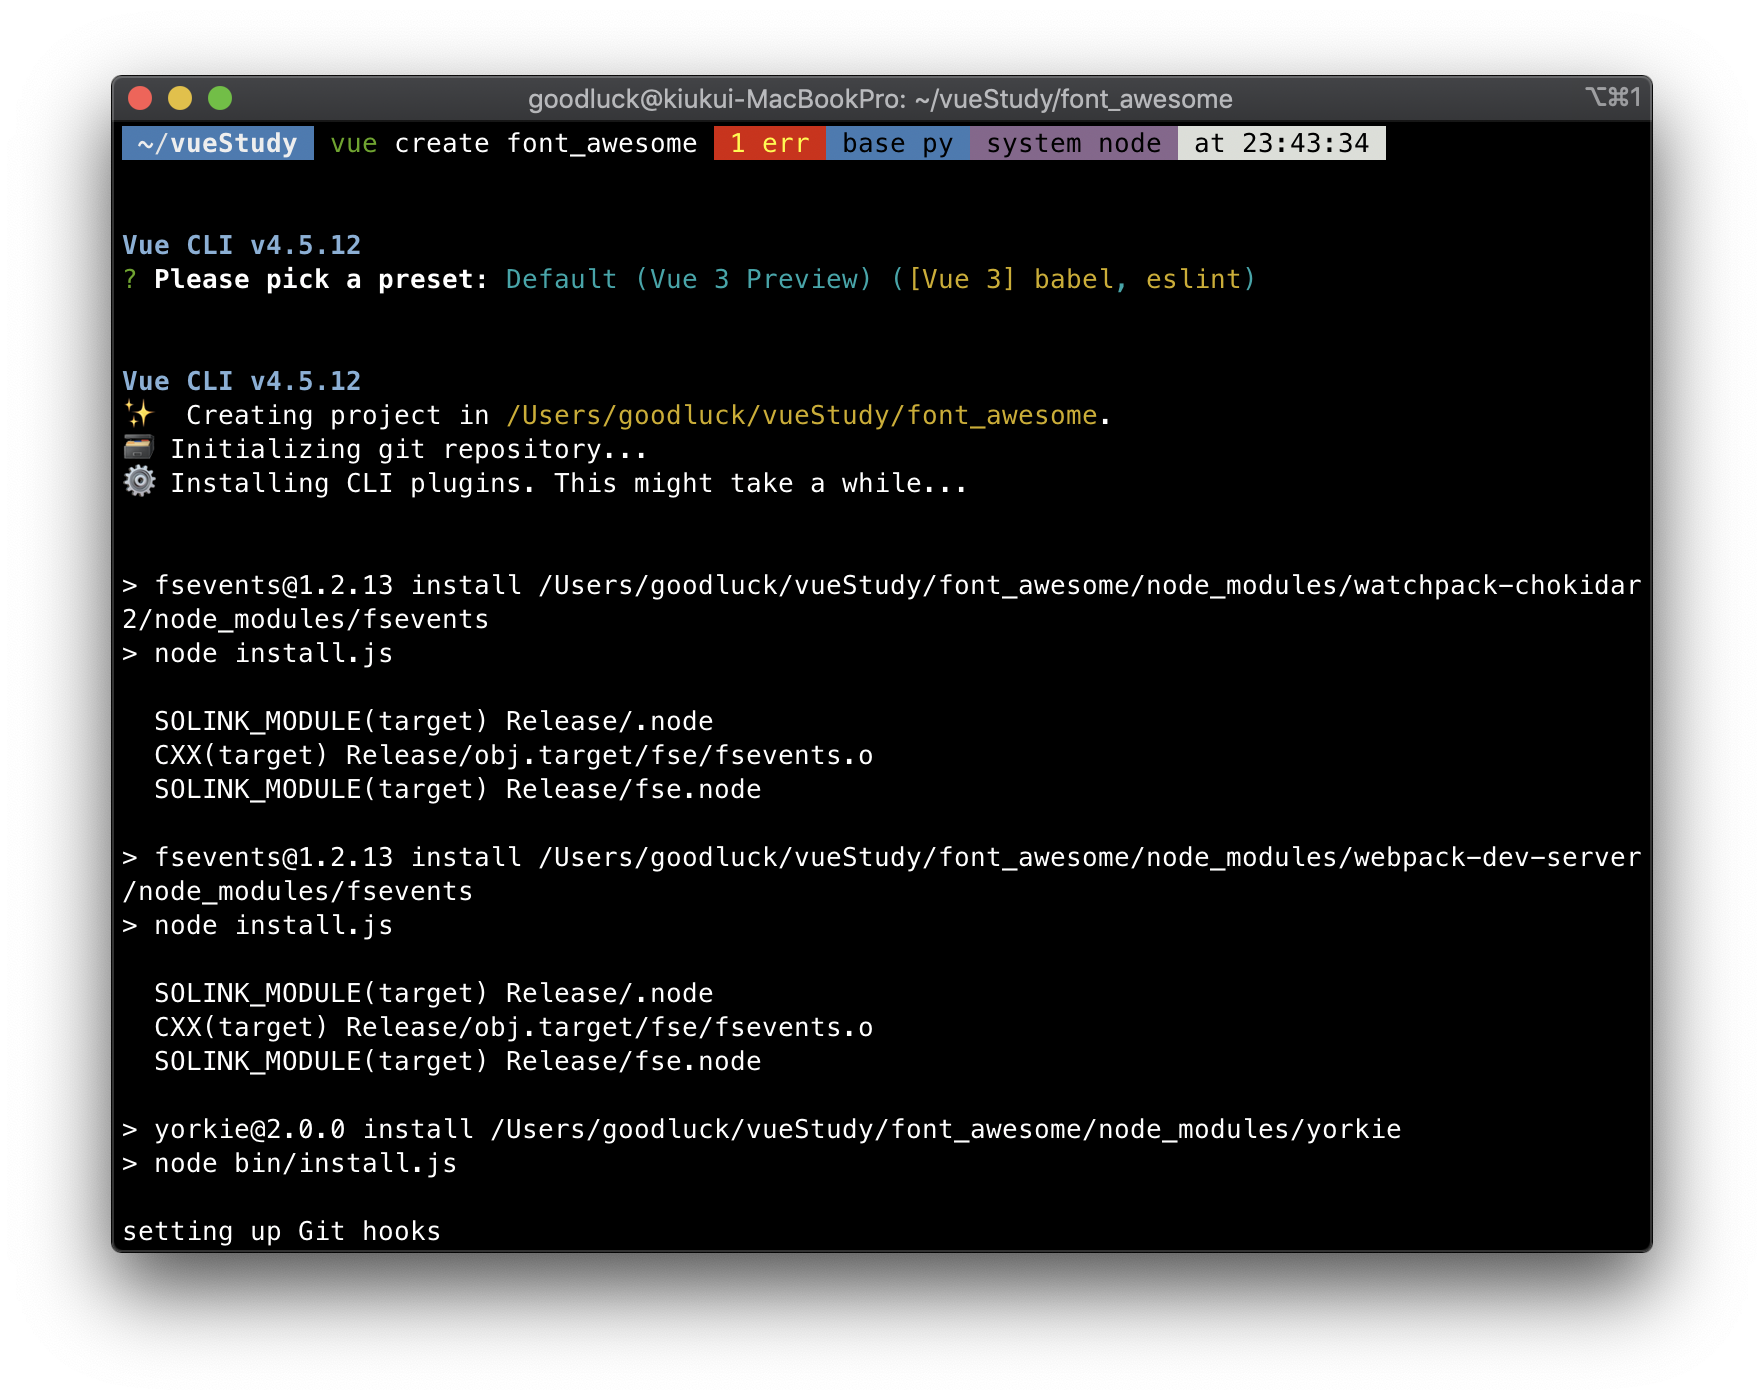Screen dimensions: 1764x1400
Task: Click the second 'SOLINK_MODULE(target) Release/fse.node' line
Action: pos(458,1061)
